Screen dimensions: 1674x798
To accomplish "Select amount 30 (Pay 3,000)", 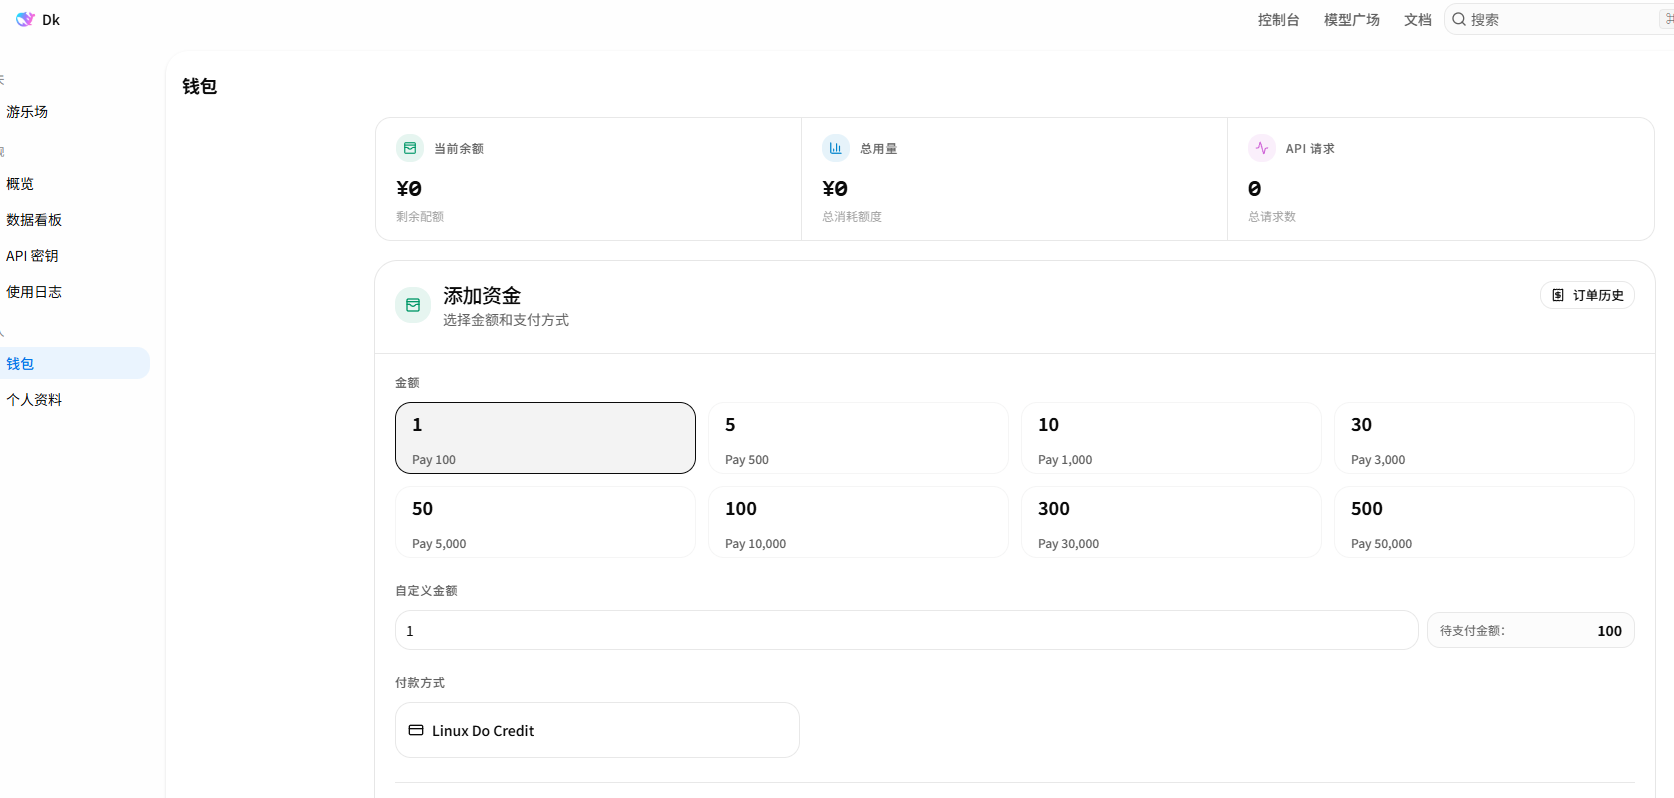I will [1484, 438].
